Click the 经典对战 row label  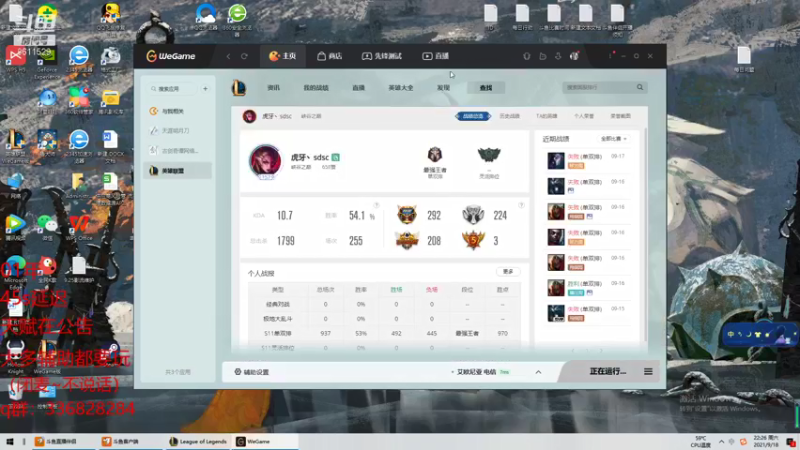click(x=277, y=304)
